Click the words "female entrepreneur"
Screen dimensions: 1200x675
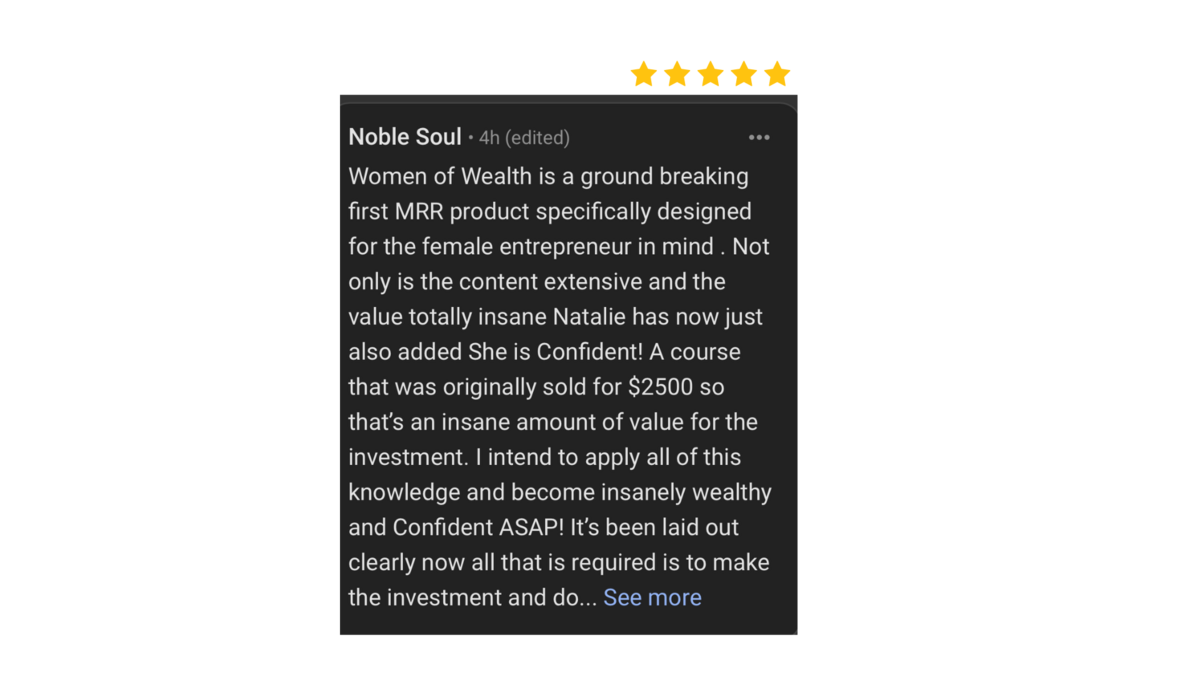[x=527, y=247]
